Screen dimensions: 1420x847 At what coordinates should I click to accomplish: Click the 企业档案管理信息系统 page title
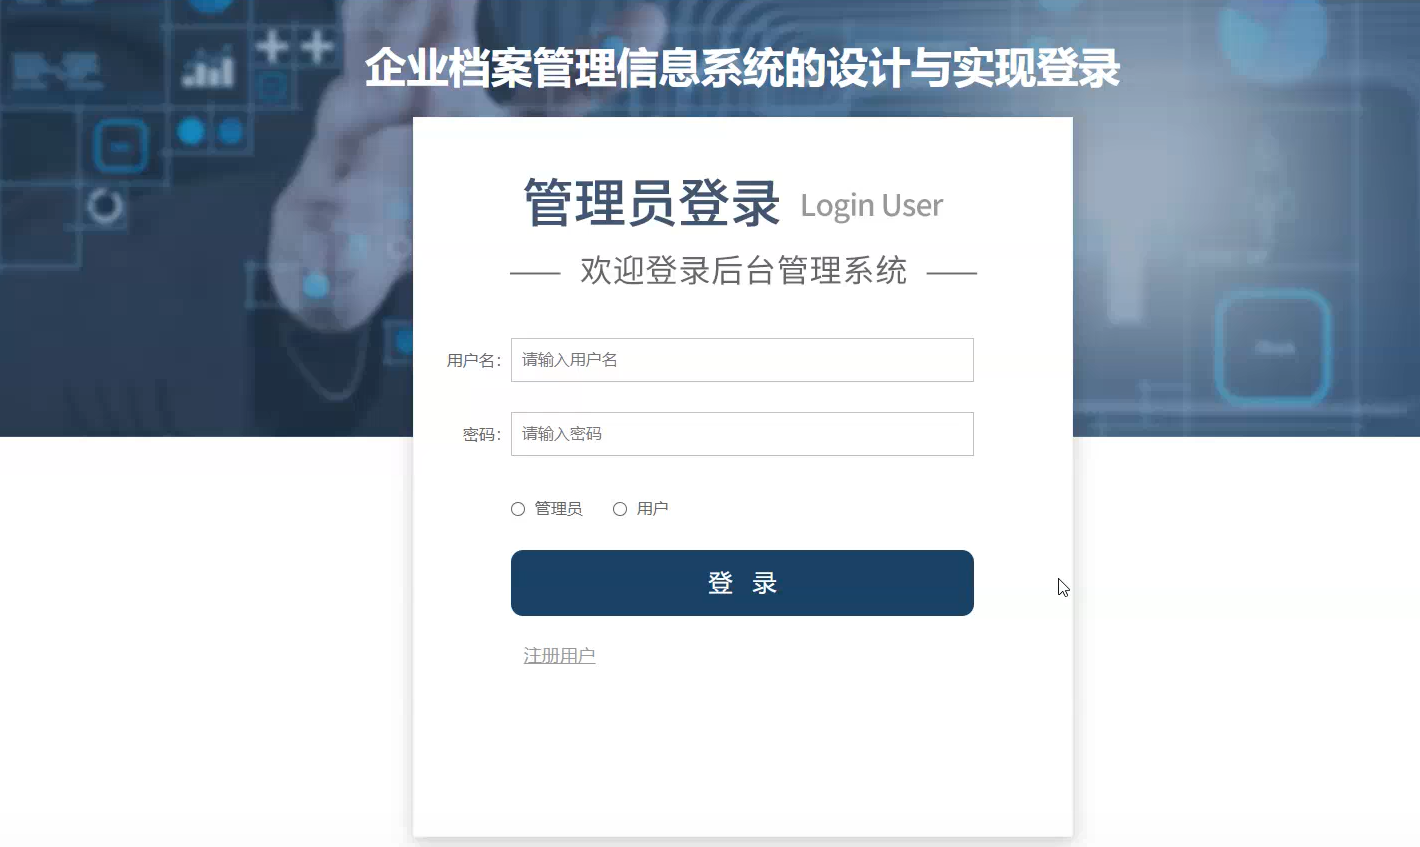pos(742,69)
